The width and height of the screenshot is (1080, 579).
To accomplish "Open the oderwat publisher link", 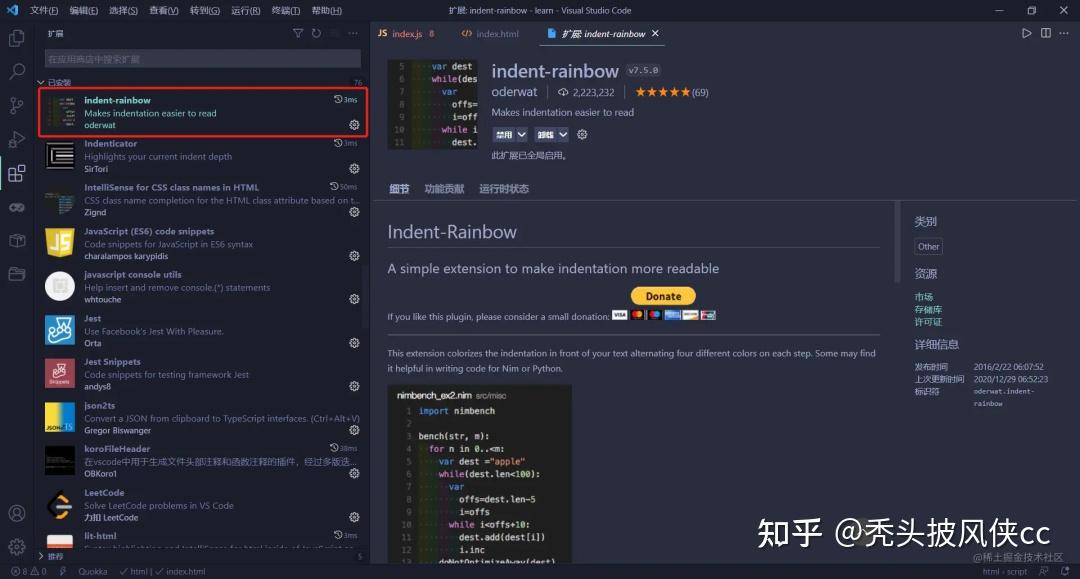I will tap(514, 92).
